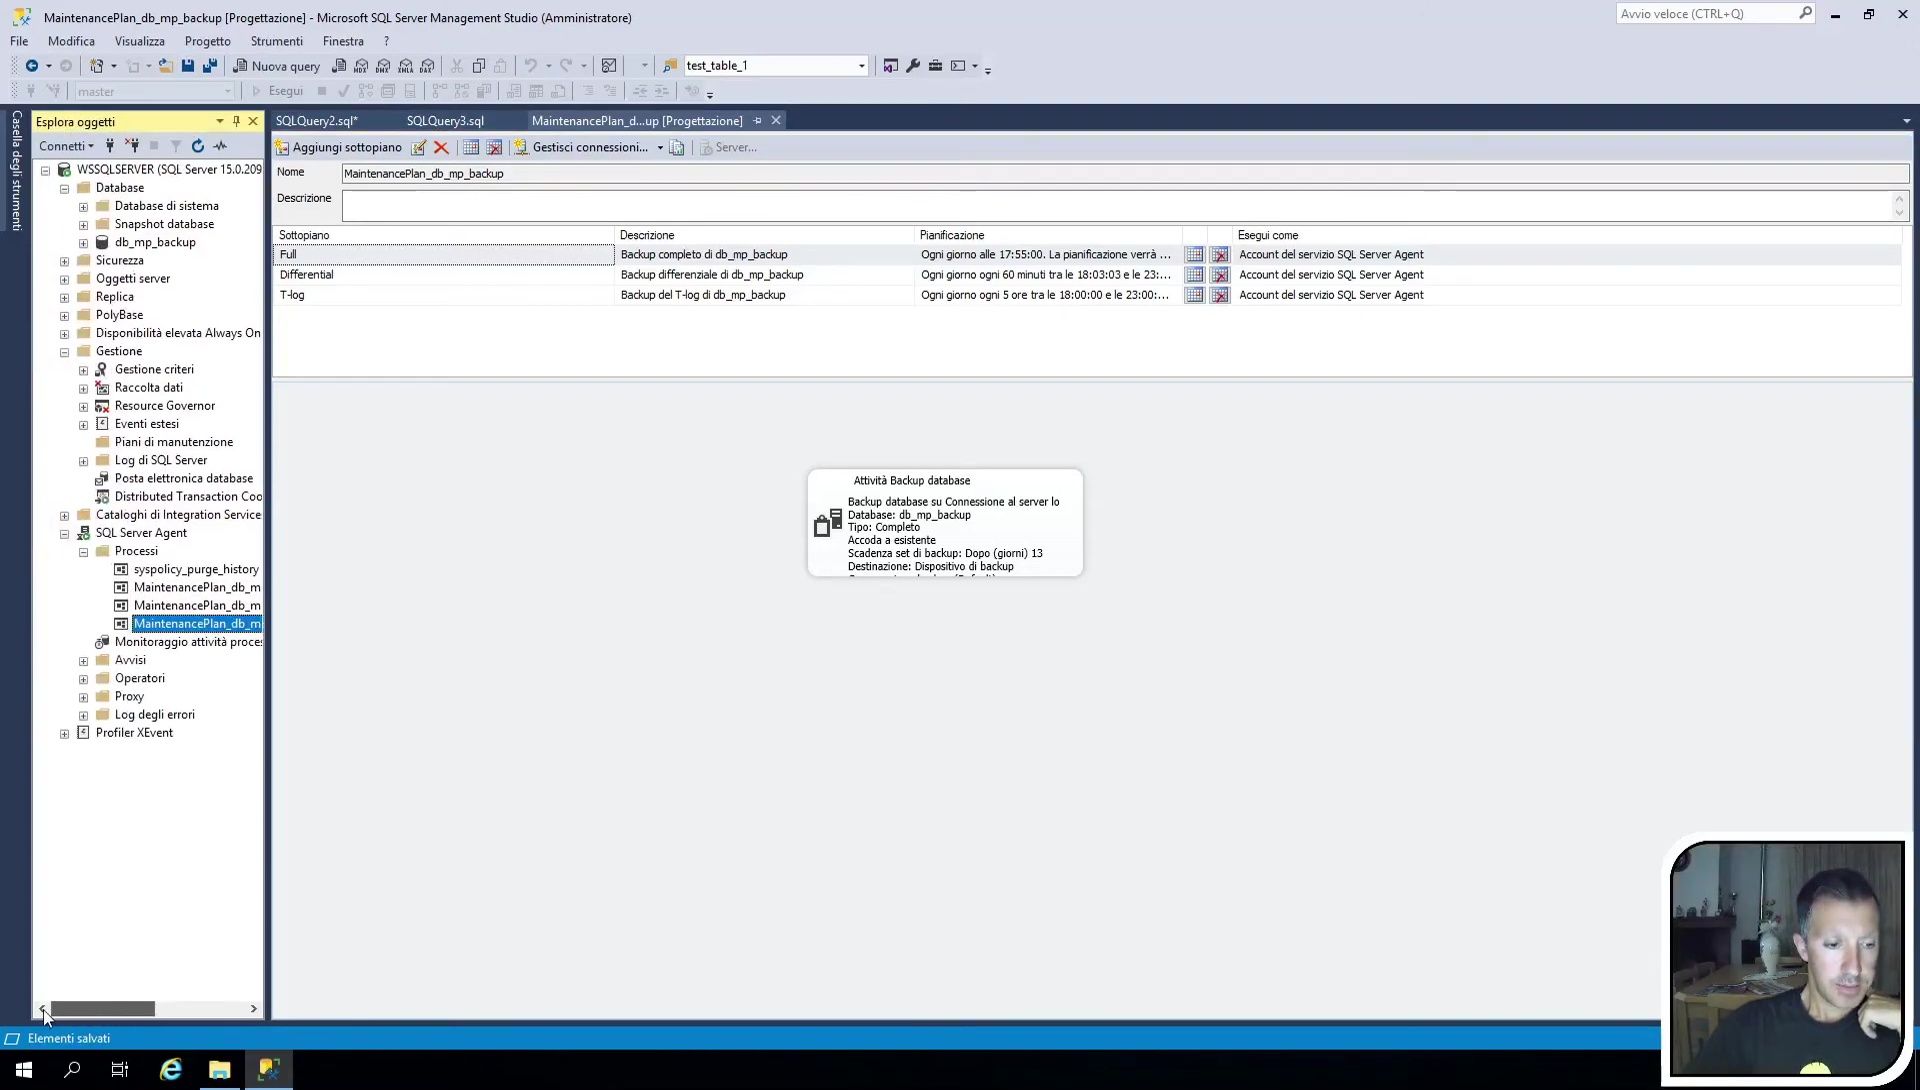Click the Open File folder icon
The image size is (1920, 1090).
coord(166,66)
